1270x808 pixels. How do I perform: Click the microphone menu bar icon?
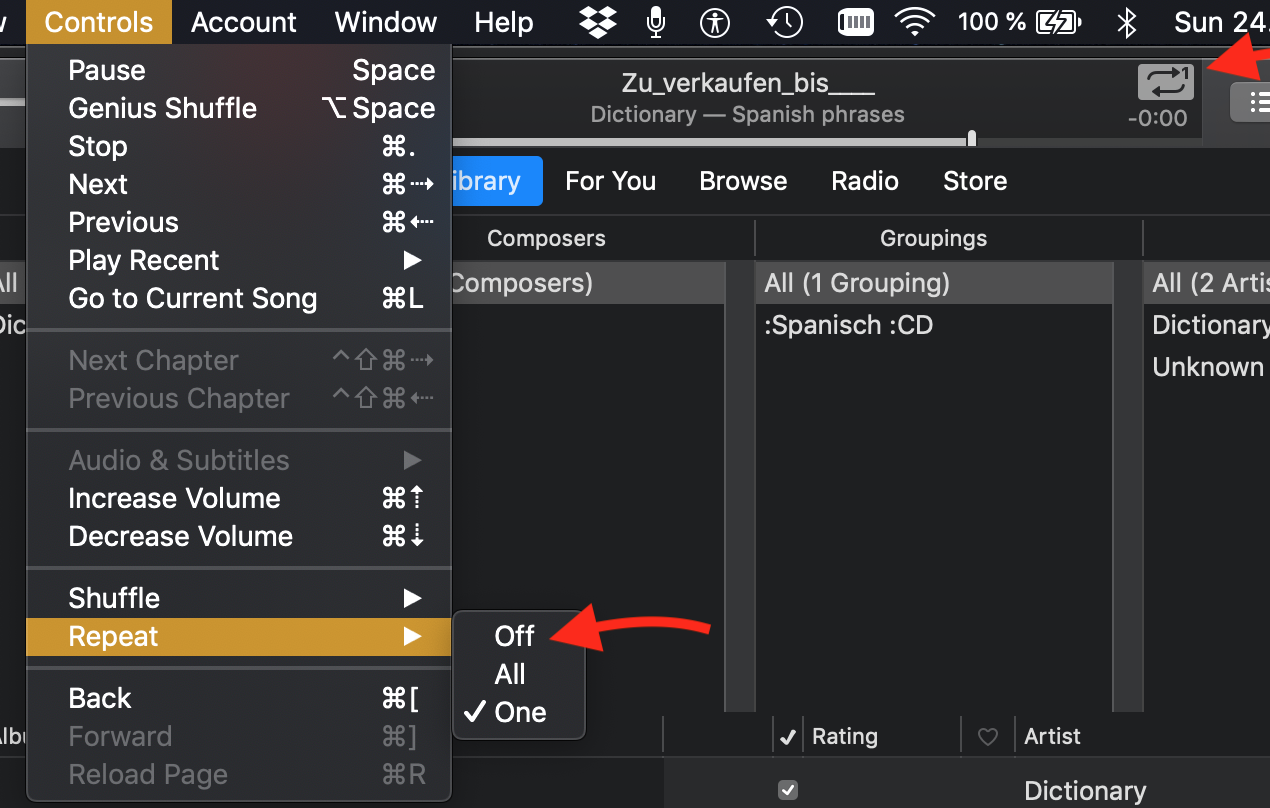pos(656,21)
